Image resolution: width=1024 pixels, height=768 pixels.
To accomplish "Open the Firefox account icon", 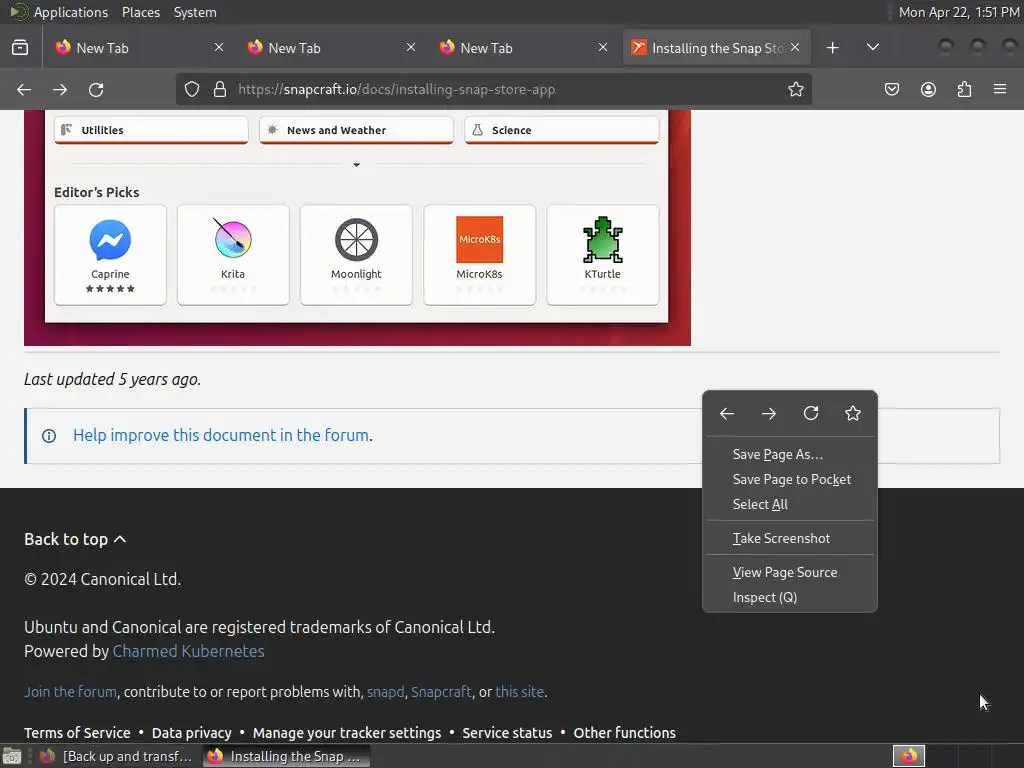I will 928,89.
